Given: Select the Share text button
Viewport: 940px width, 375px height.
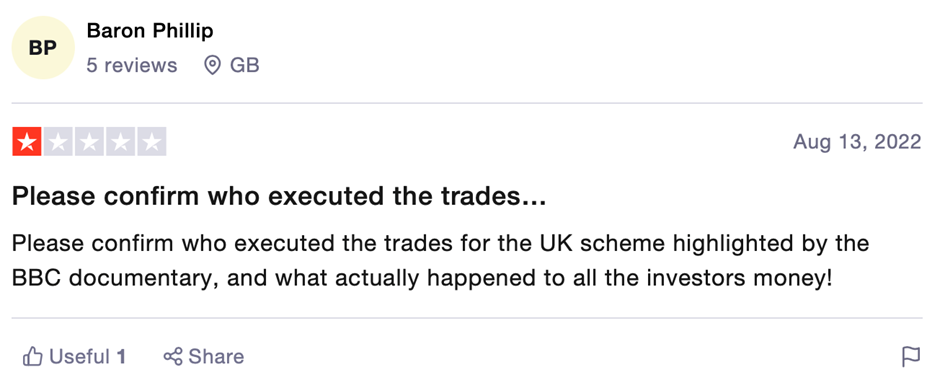Looking at the screenshot, I should point(216,357).
